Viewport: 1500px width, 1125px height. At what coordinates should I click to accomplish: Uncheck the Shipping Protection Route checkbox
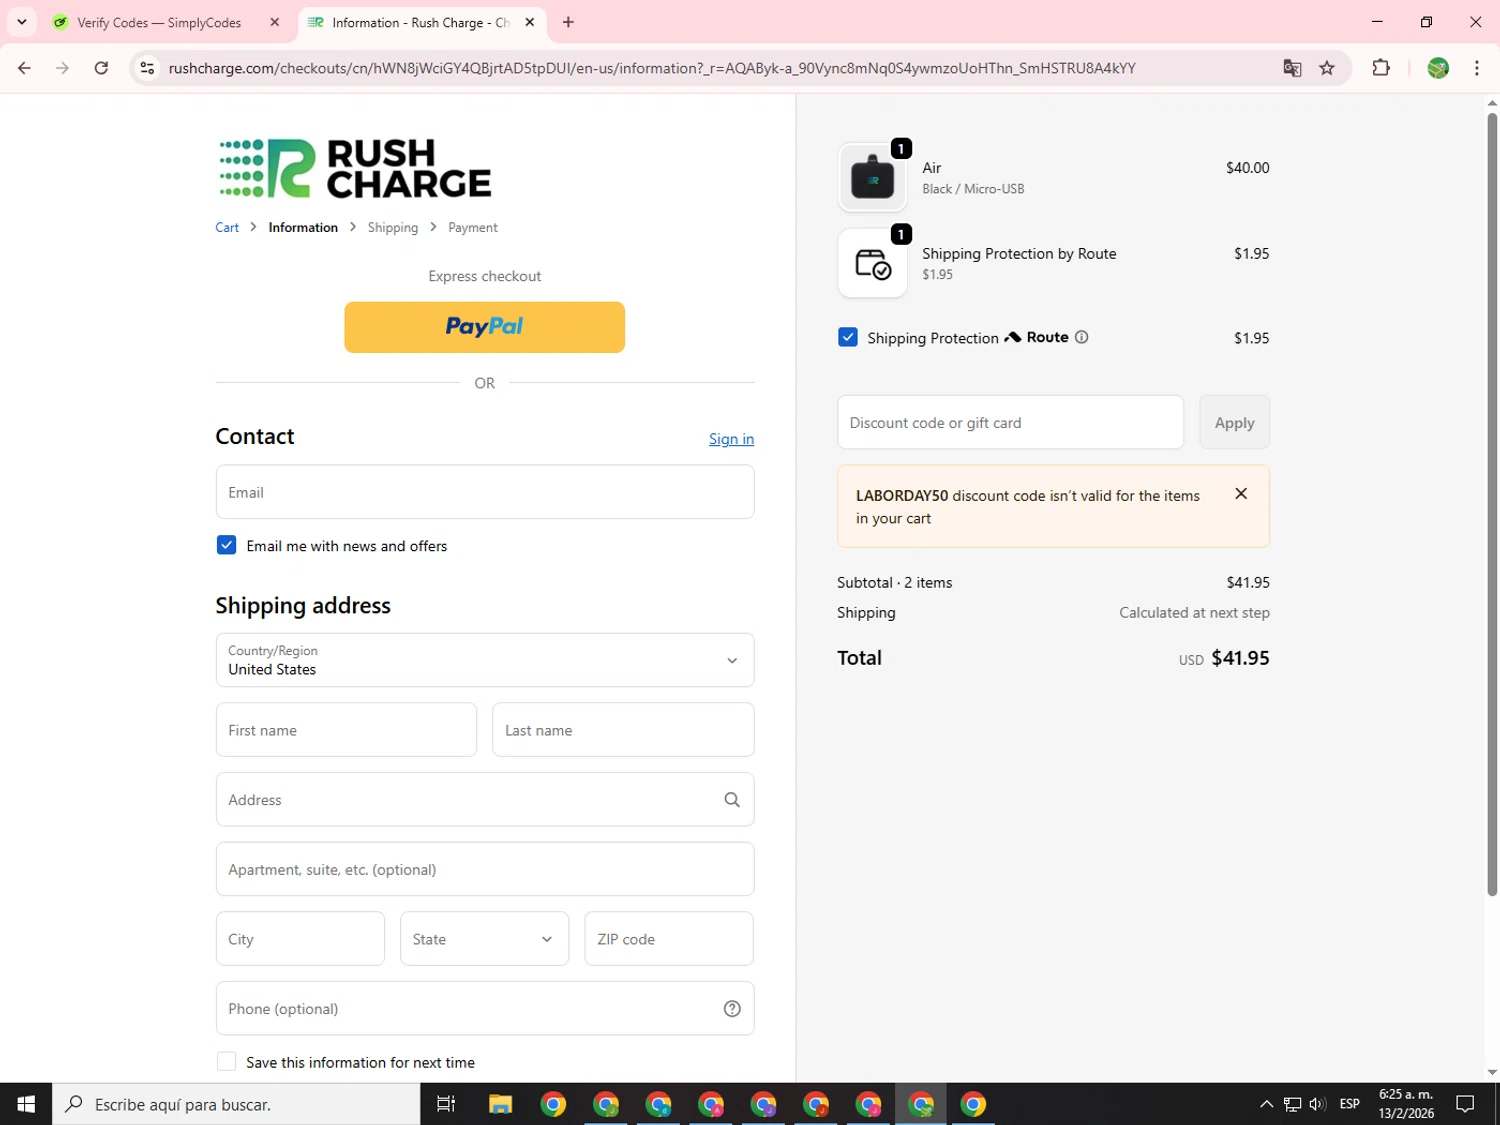pos(848,337)
